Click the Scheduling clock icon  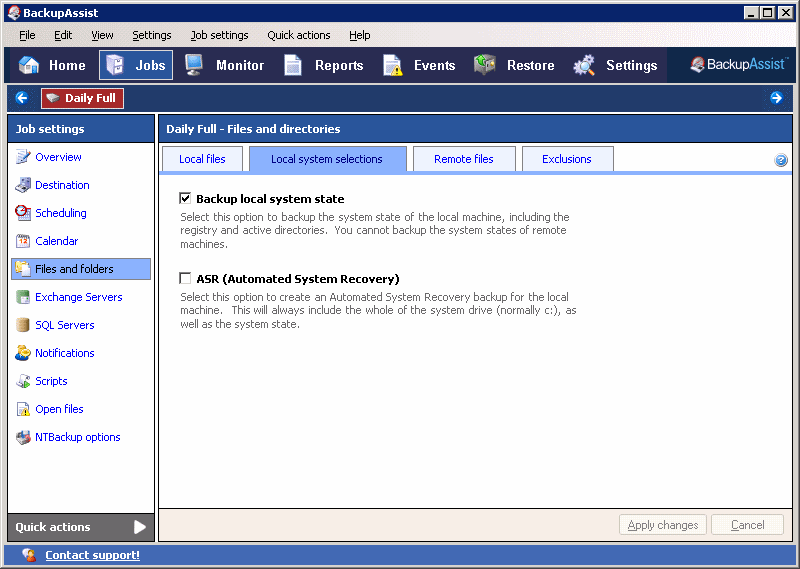23,213
